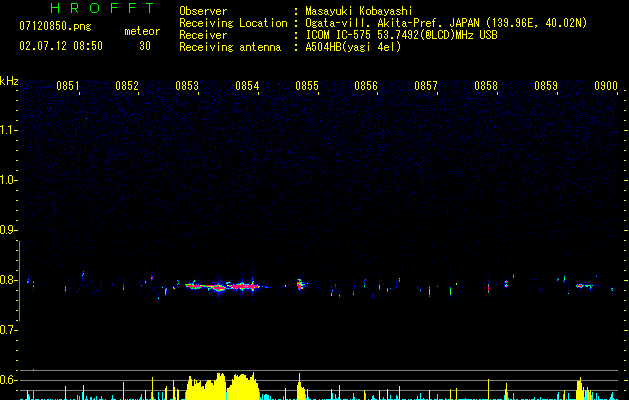This screenshot has height=400, width=629.
Task: Click the large yellow intensity peak below 0853-0854
Action: (223, 386)
